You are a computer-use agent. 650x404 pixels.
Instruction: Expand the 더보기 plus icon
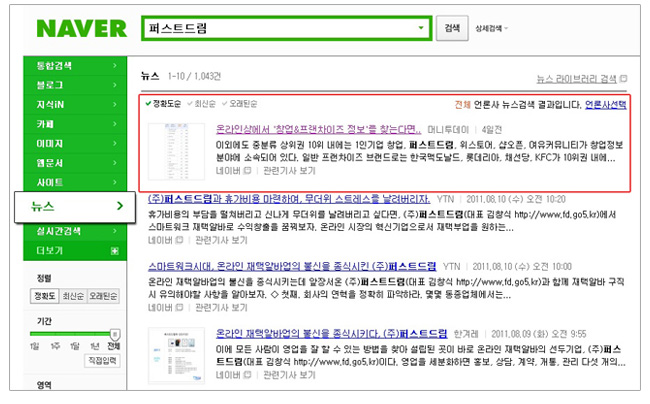[x=115, y=251]
